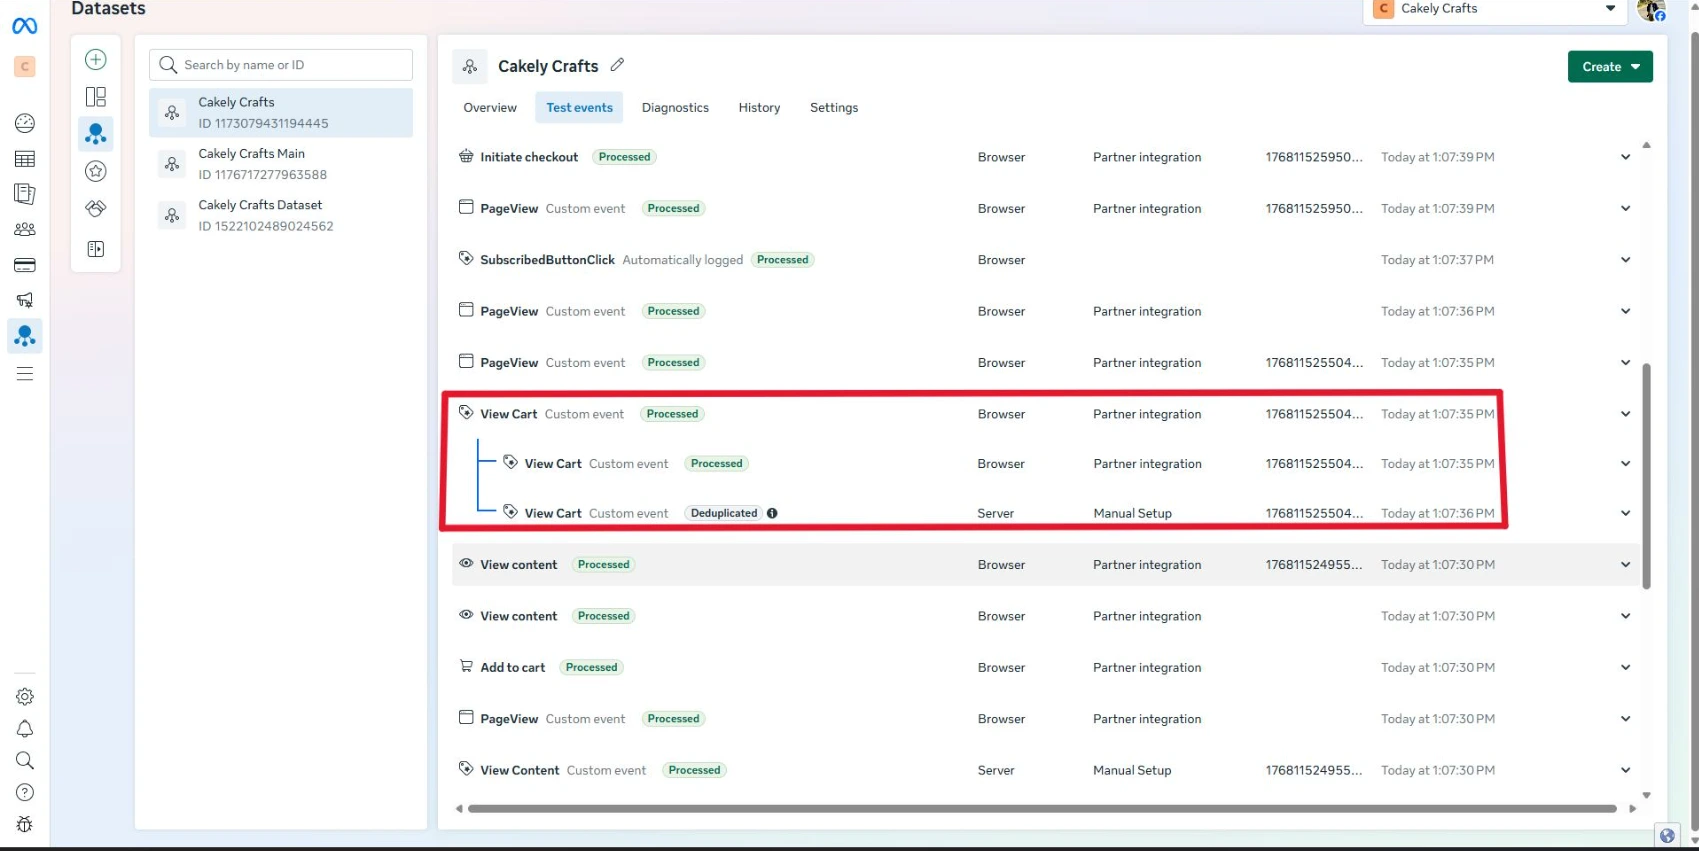
Task: Open the all tools hamburger menu icon
Action: tap(25, 374)
